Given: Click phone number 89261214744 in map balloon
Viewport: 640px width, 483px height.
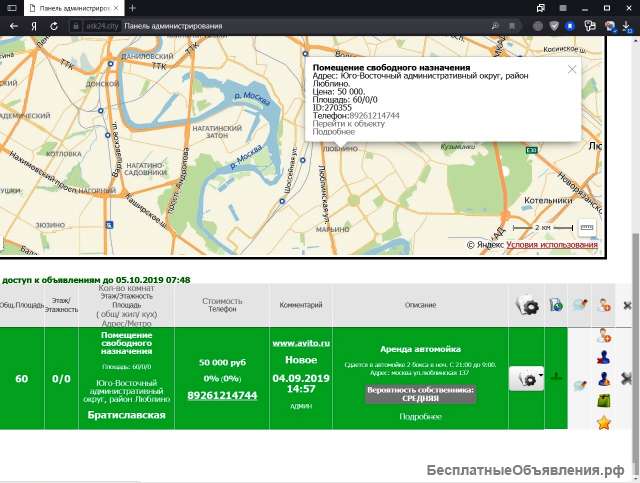Looking at the screenshot, I should (374, 116).
